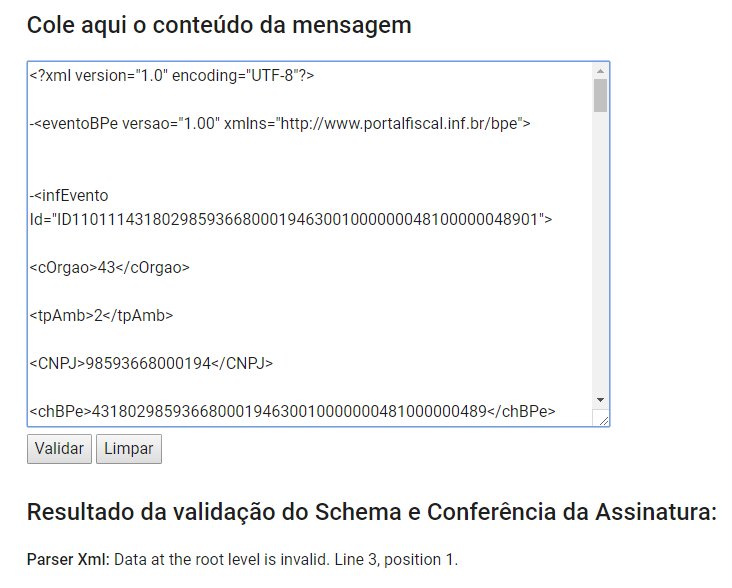Click the textarea resize grip corner
The height and width of the screenshot is (588, 732).
tap(602, 419)
